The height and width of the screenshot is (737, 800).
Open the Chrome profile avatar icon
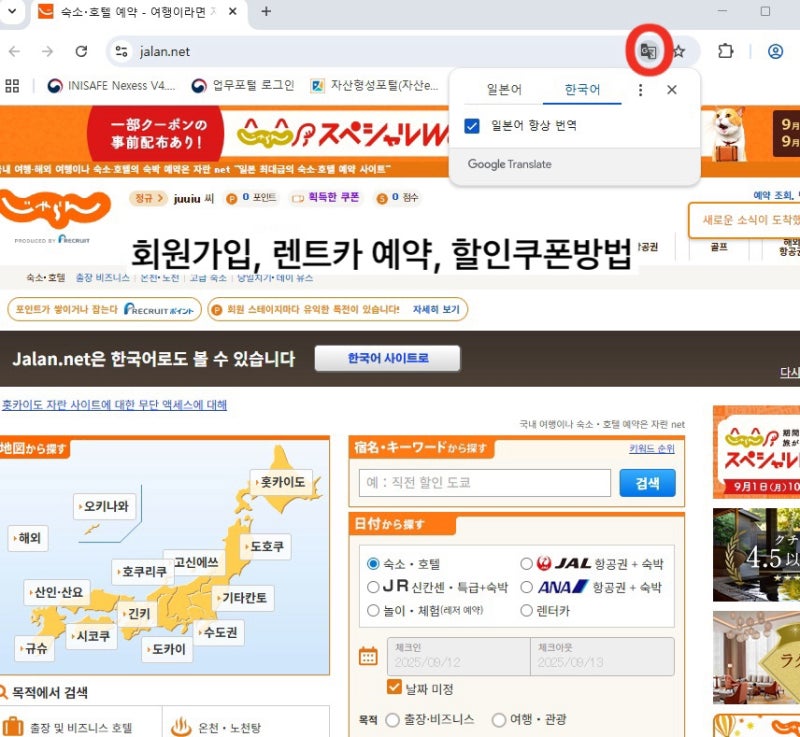pos(775,51)
